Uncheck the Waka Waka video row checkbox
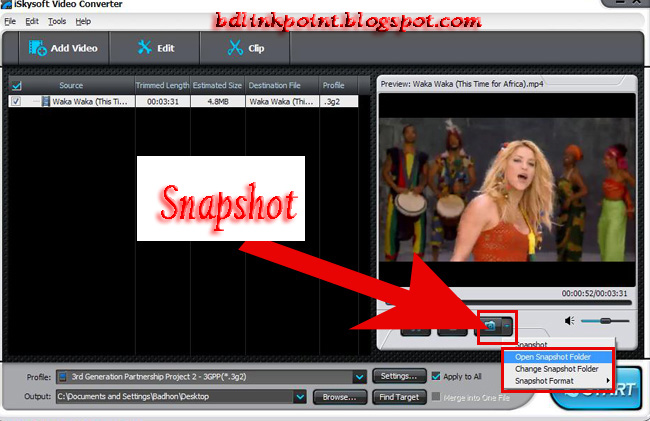 click(16, 101)
